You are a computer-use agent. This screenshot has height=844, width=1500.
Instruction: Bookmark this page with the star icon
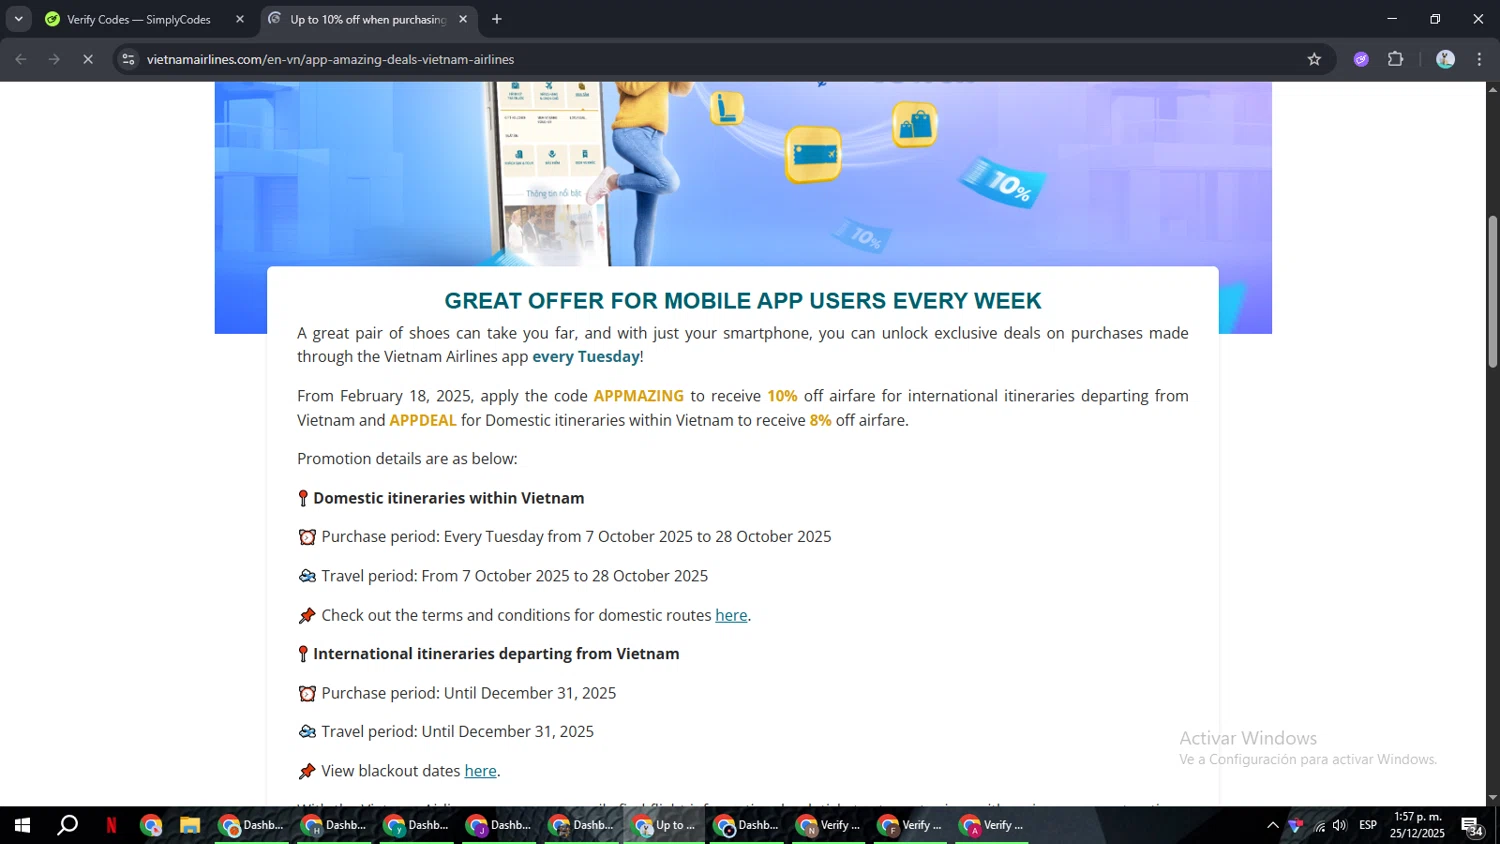(1314, 60)
